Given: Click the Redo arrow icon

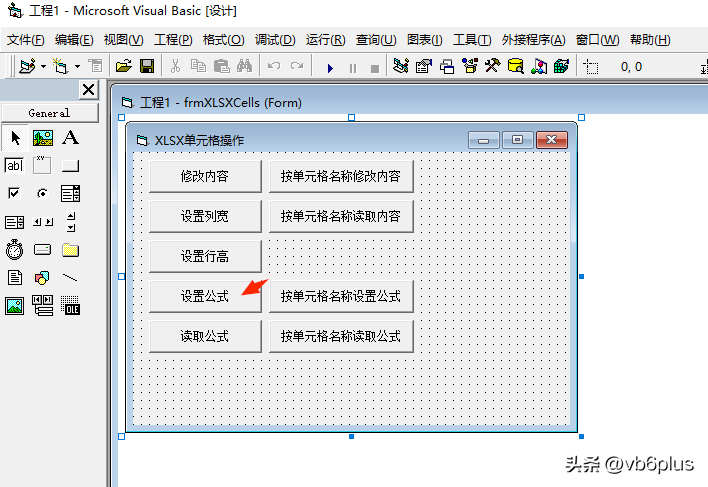Looking at the screenshot, I should point(297,67).
